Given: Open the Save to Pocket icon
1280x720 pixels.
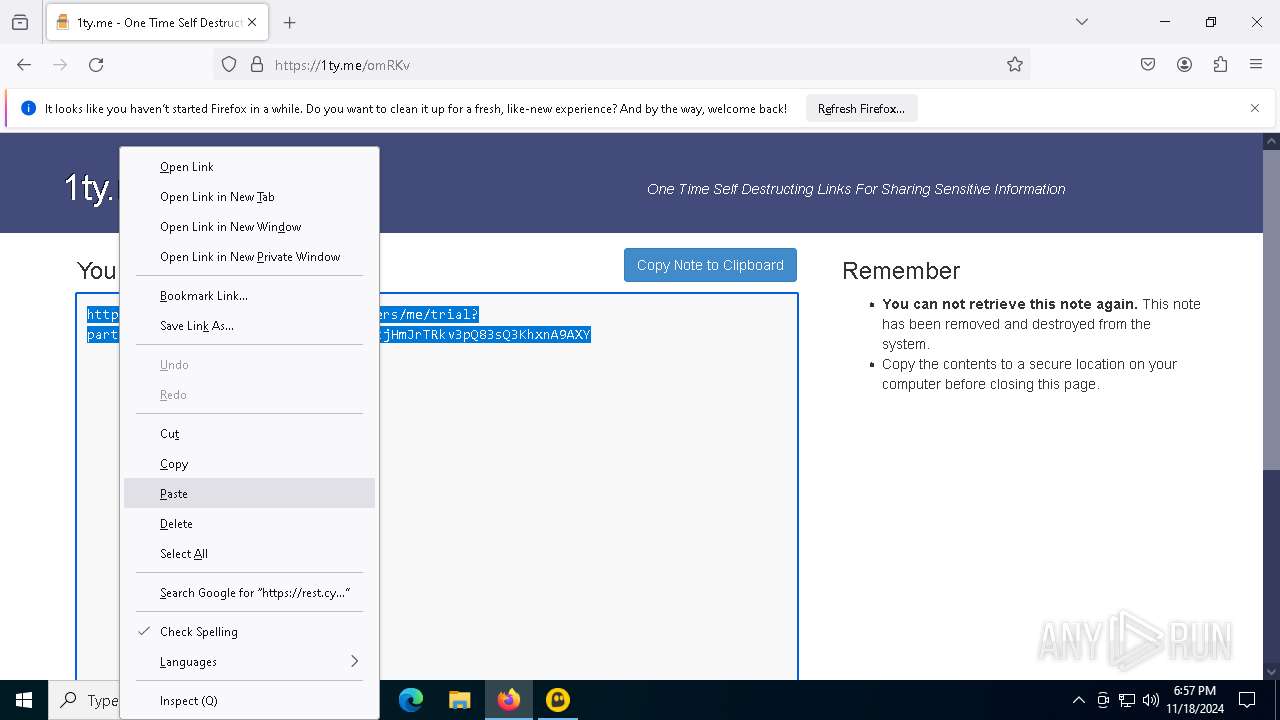Looking at the screenshot, I should click(x=1148, y=65).
